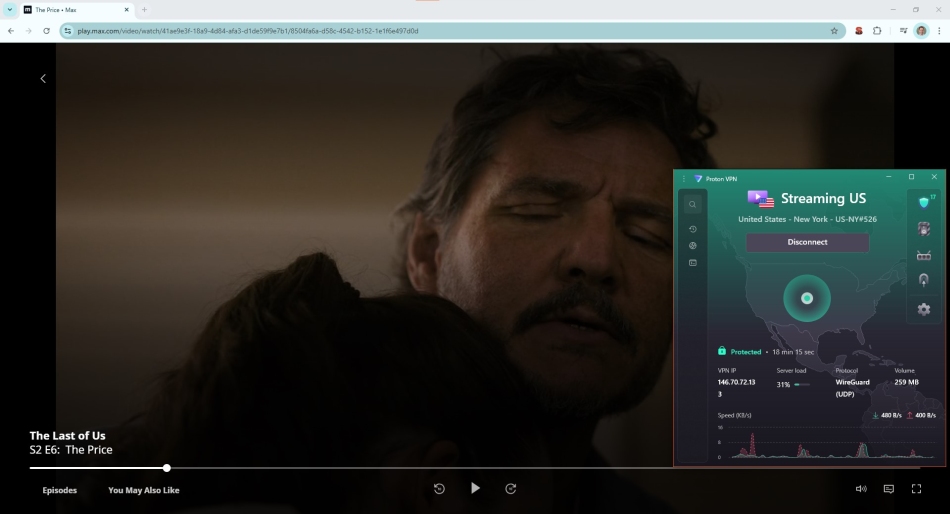The image size is (950, 514).
Task: Skip forward 10 seconds in the video
Action: click(x=511, y=489)
